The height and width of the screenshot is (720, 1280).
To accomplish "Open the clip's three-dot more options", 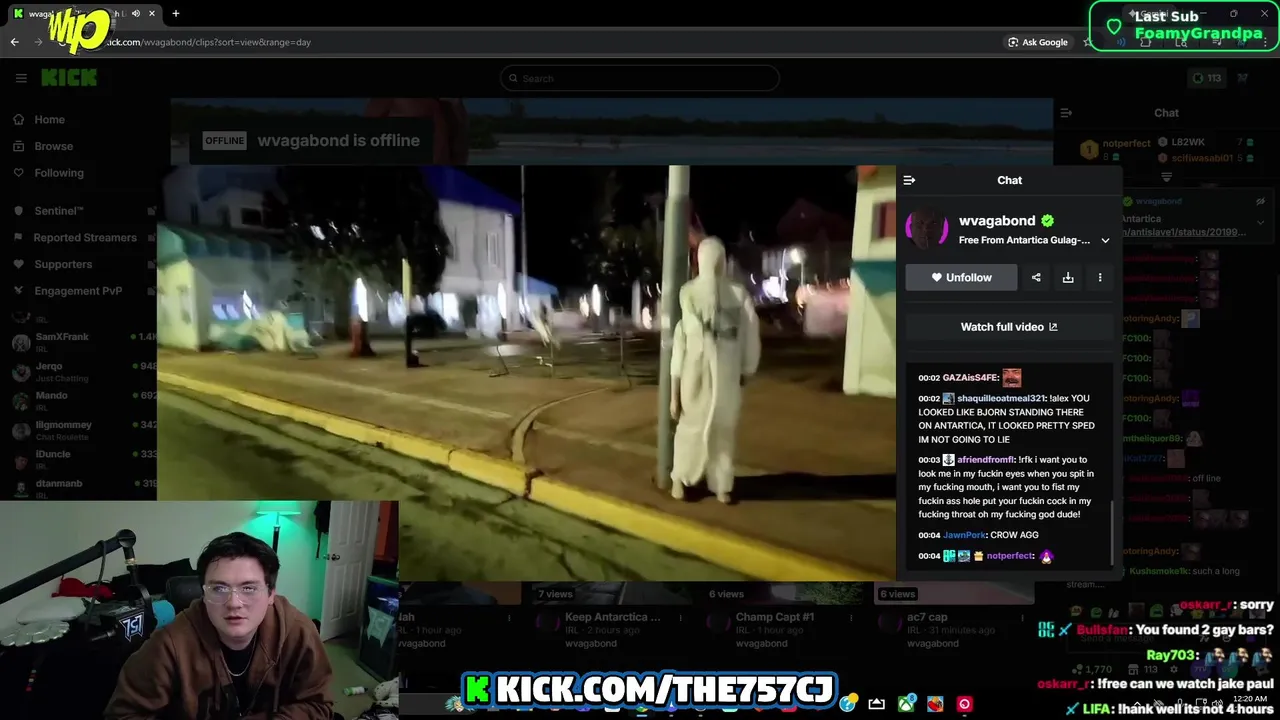I will click(1100, 277).
